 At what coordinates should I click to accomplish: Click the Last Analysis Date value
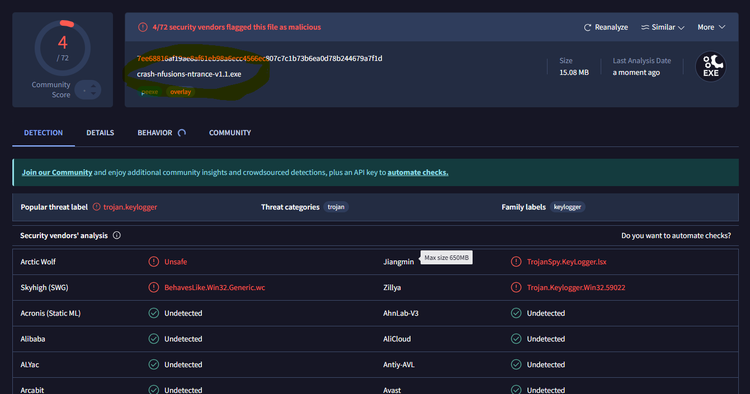click(636, 72)
